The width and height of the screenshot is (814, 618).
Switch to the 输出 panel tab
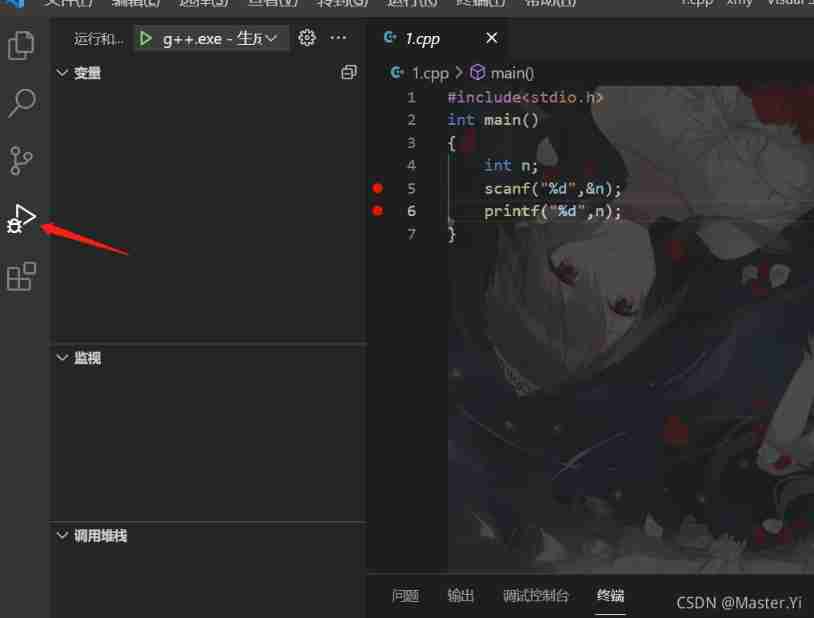[x=460, y=595]
